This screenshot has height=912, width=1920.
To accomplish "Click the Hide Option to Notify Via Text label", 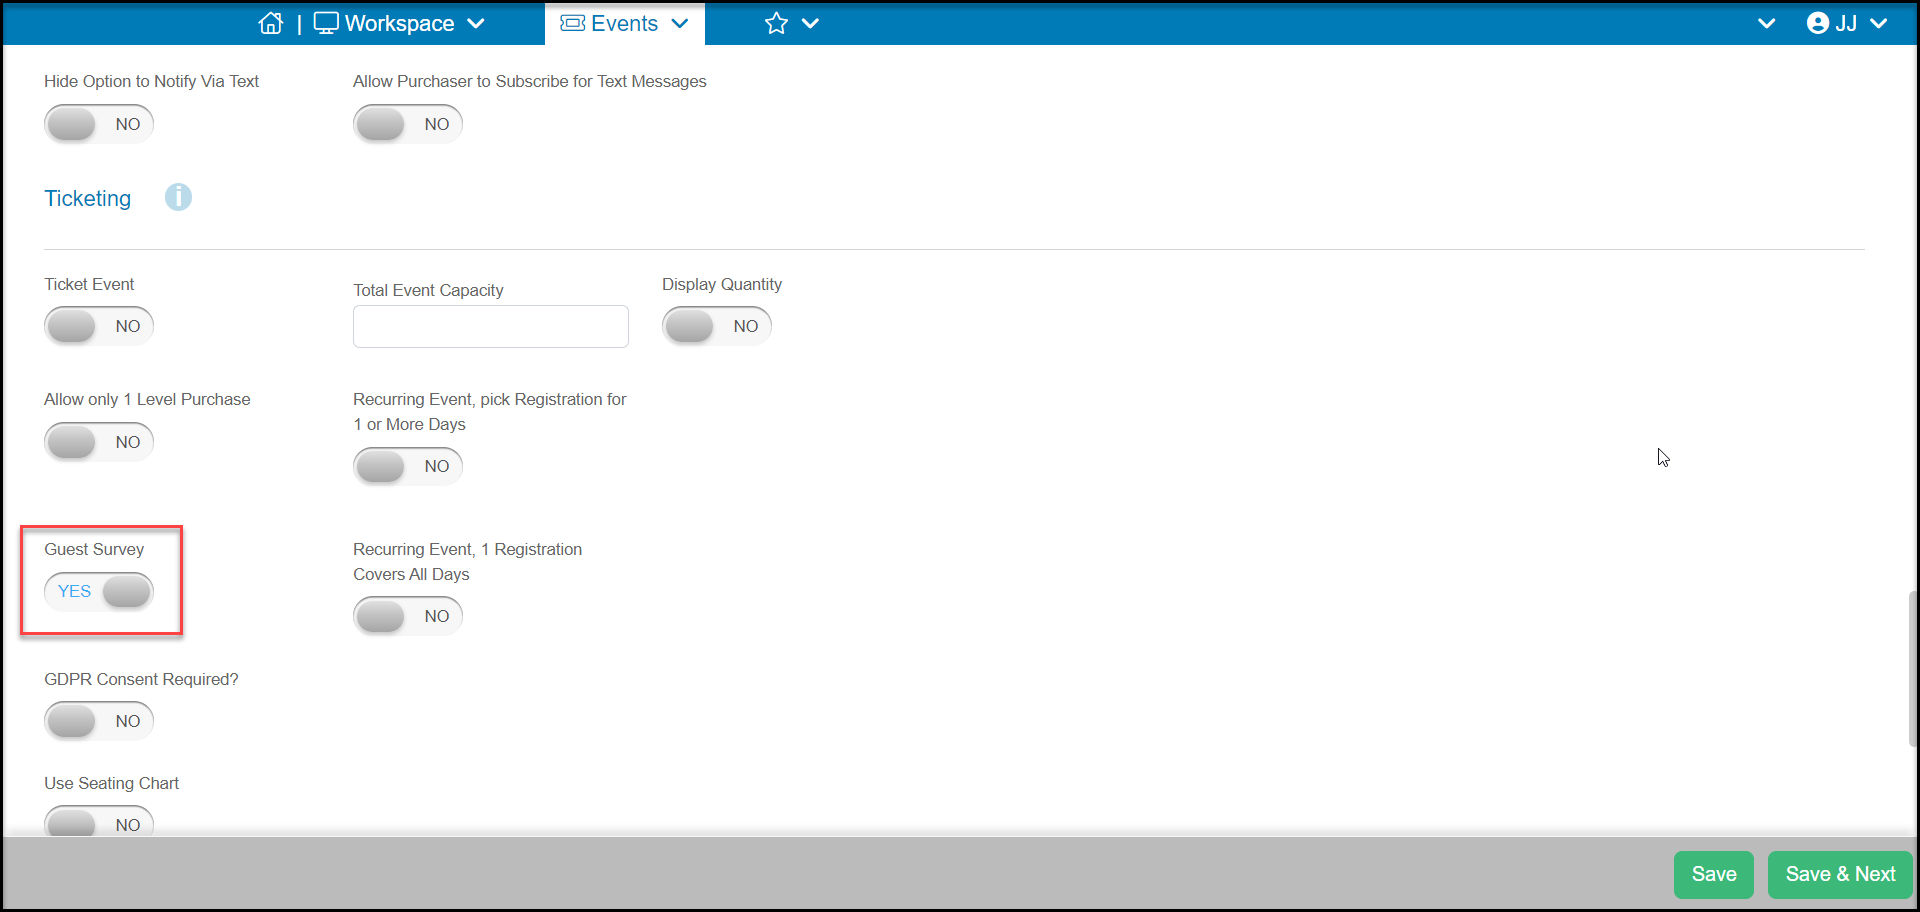I will [151, 81].
